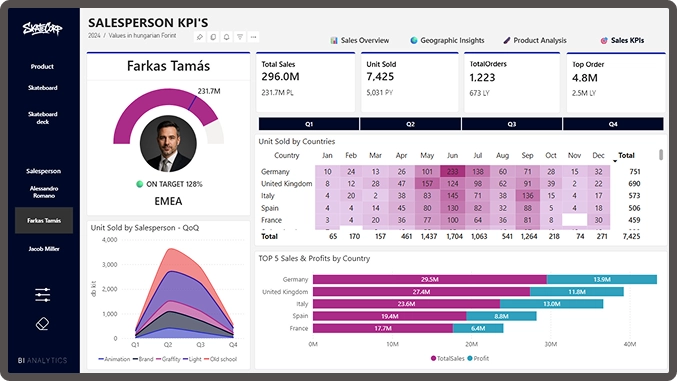Go to the Product Analysis tab
The image size is (677, 381).
(x=535, y=40)
